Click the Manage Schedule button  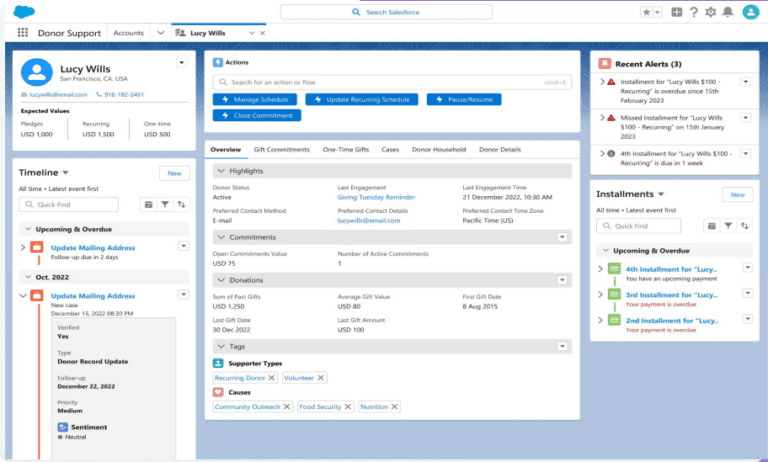(x=255, y=99)
